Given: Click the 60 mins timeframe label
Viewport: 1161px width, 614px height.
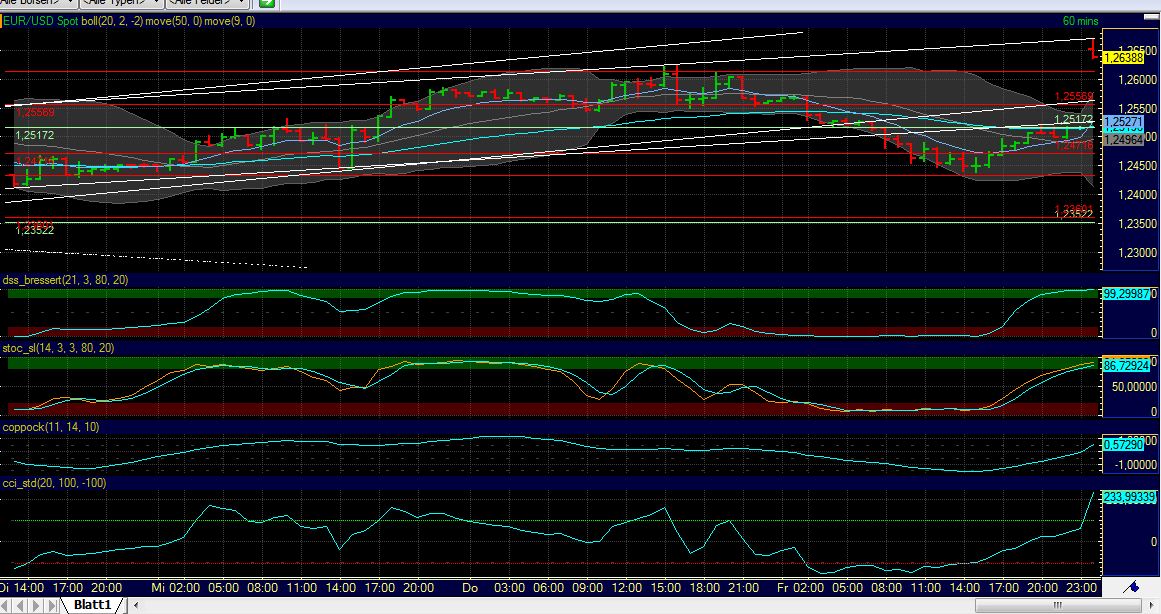Looking at the screenshot, I should click(1080, 21).
